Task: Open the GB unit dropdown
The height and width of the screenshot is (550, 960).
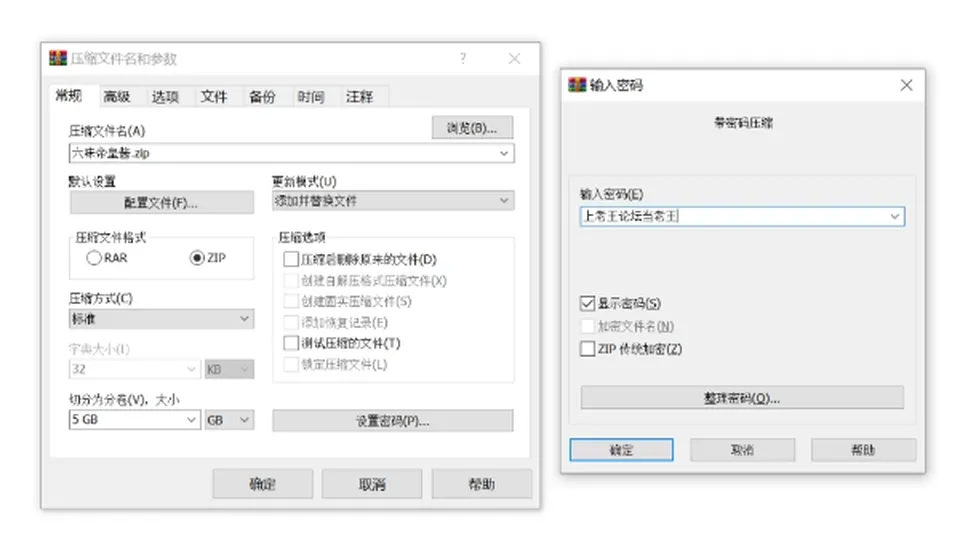Action: [230, 420]
